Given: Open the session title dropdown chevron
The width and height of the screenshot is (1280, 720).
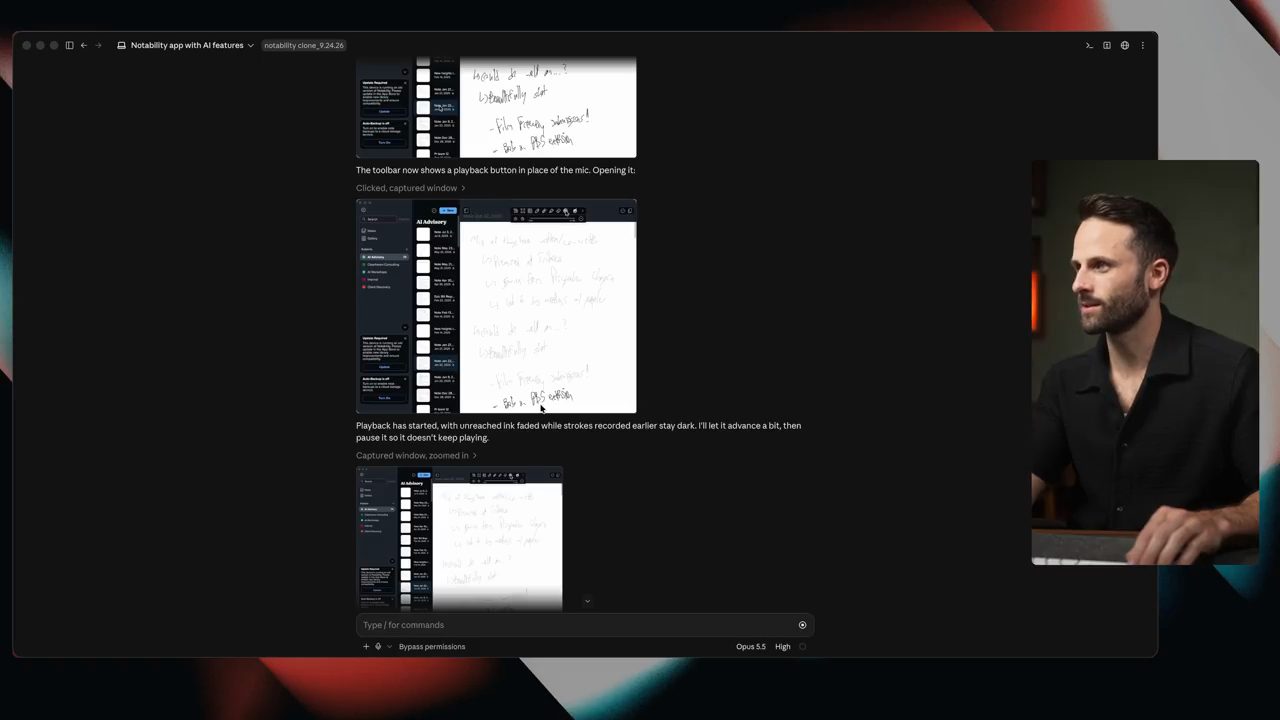Looking at the screenshot, I should click(x=251, y=45).
